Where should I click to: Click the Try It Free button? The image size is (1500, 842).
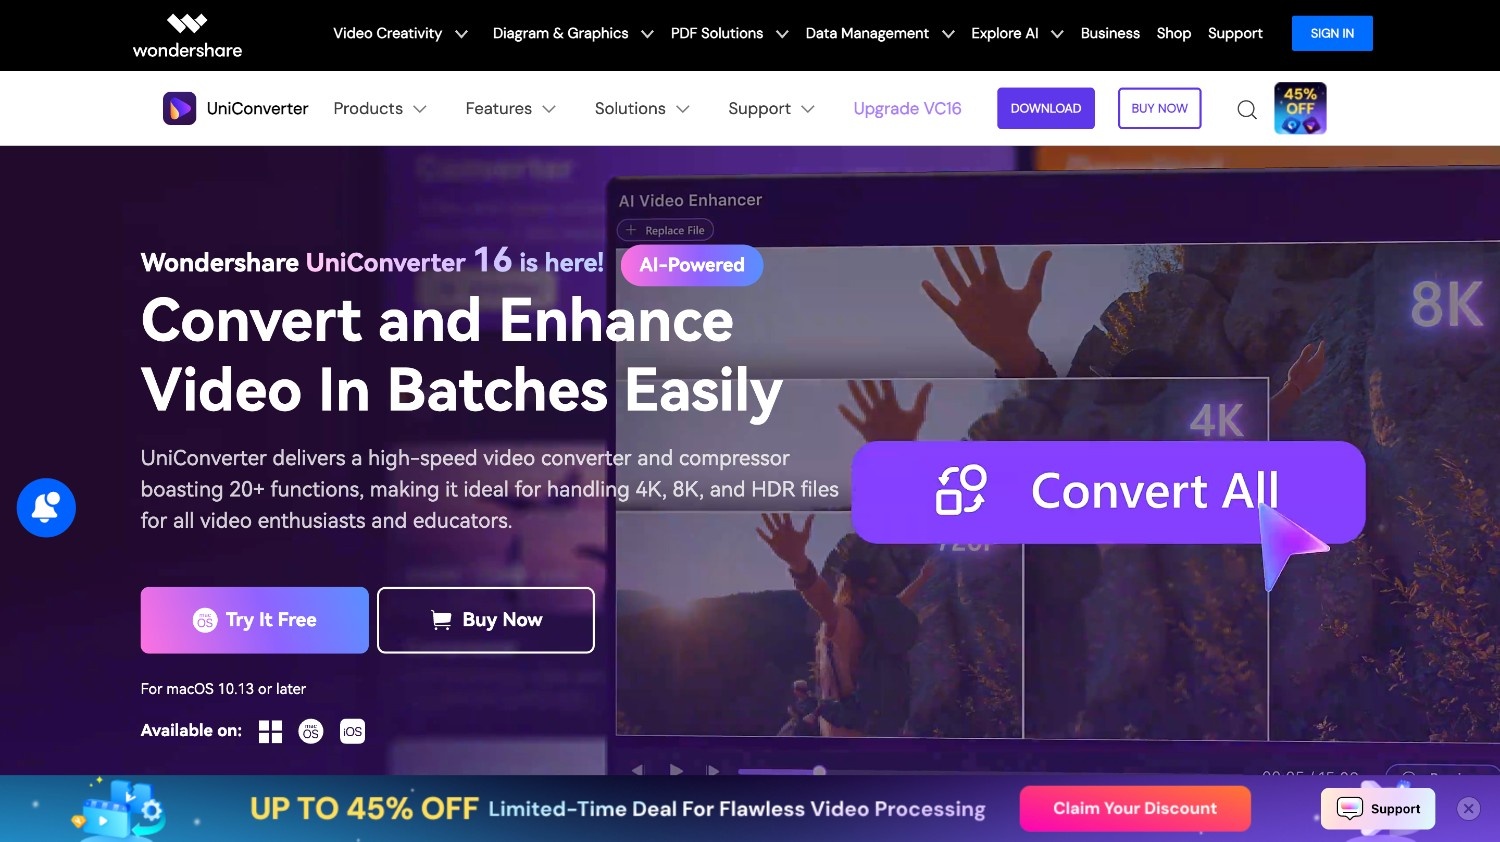pos(255,620)
